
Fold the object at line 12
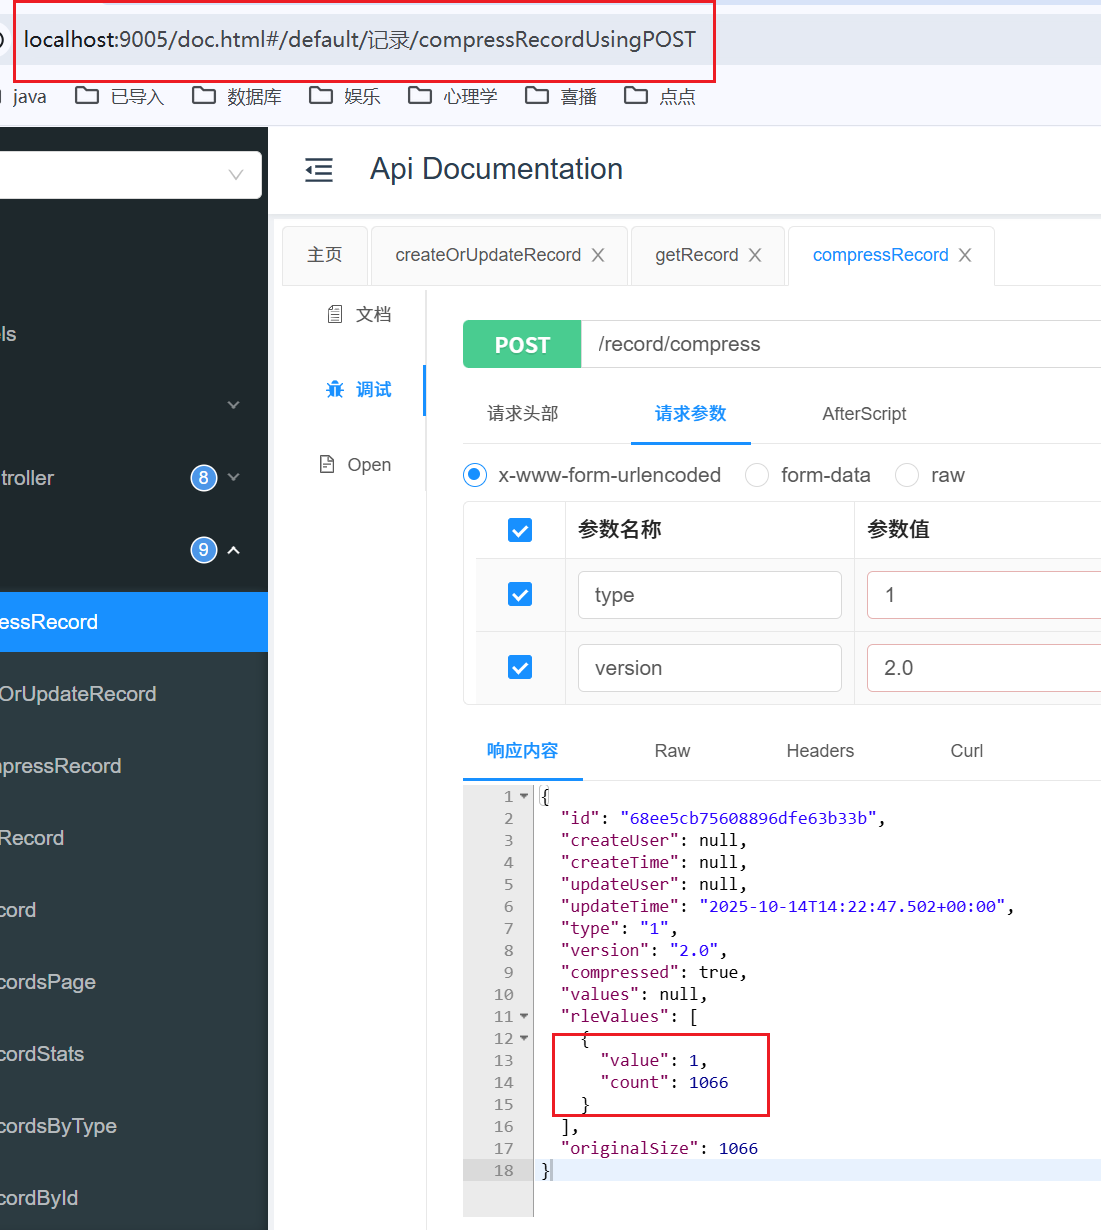pos(524,1038)
